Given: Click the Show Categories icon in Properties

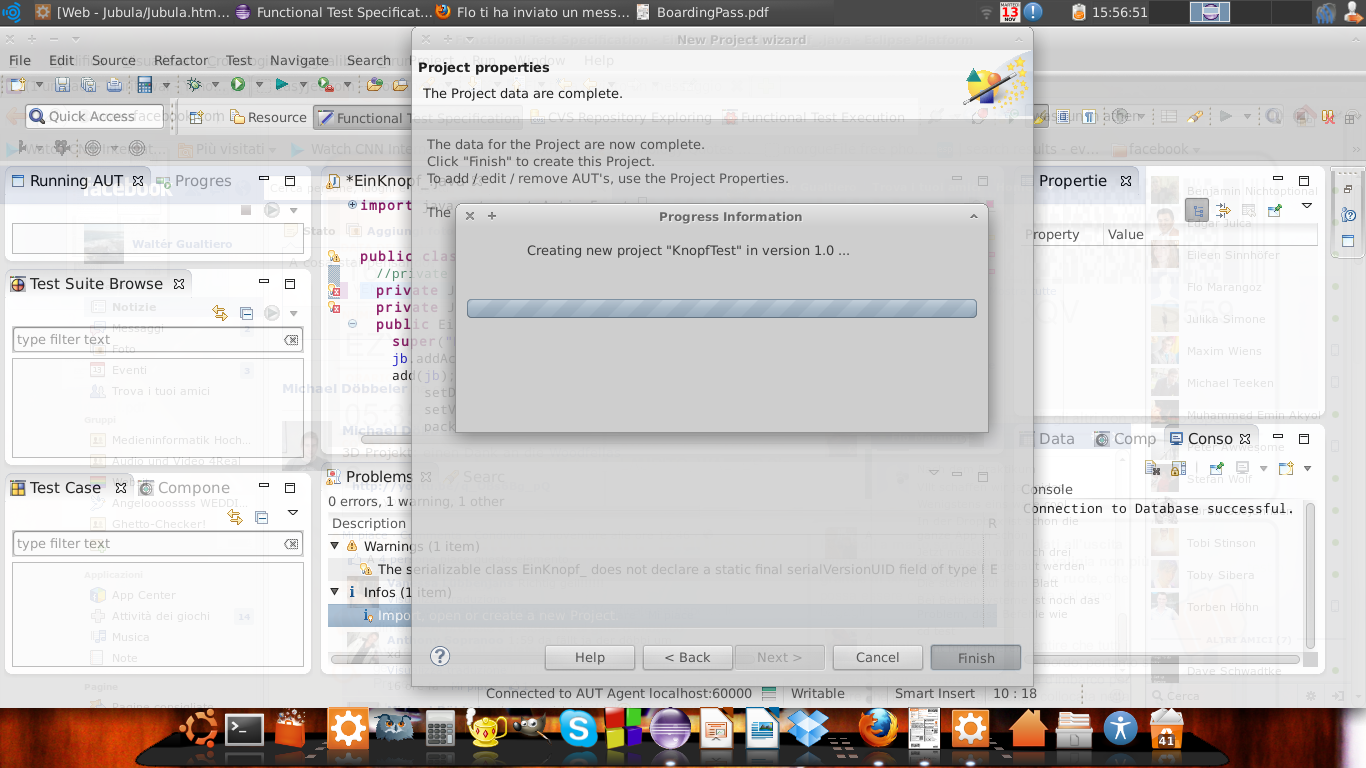Looking at the screenshot, I should (1197, 210).
